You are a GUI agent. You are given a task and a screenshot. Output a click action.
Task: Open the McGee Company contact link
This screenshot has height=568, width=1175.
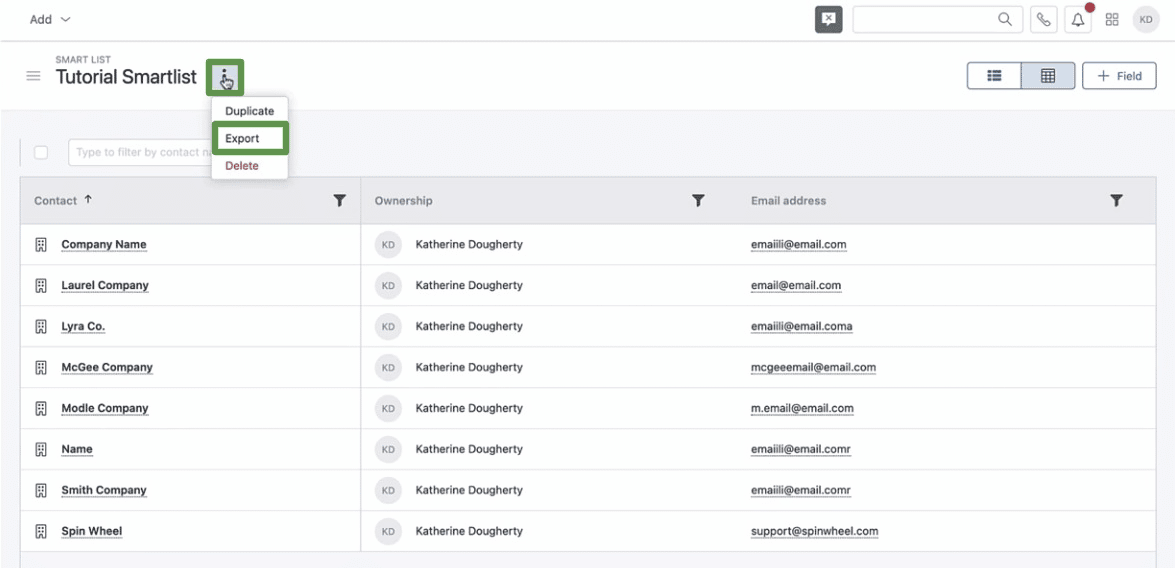click(x=107, y=367)
